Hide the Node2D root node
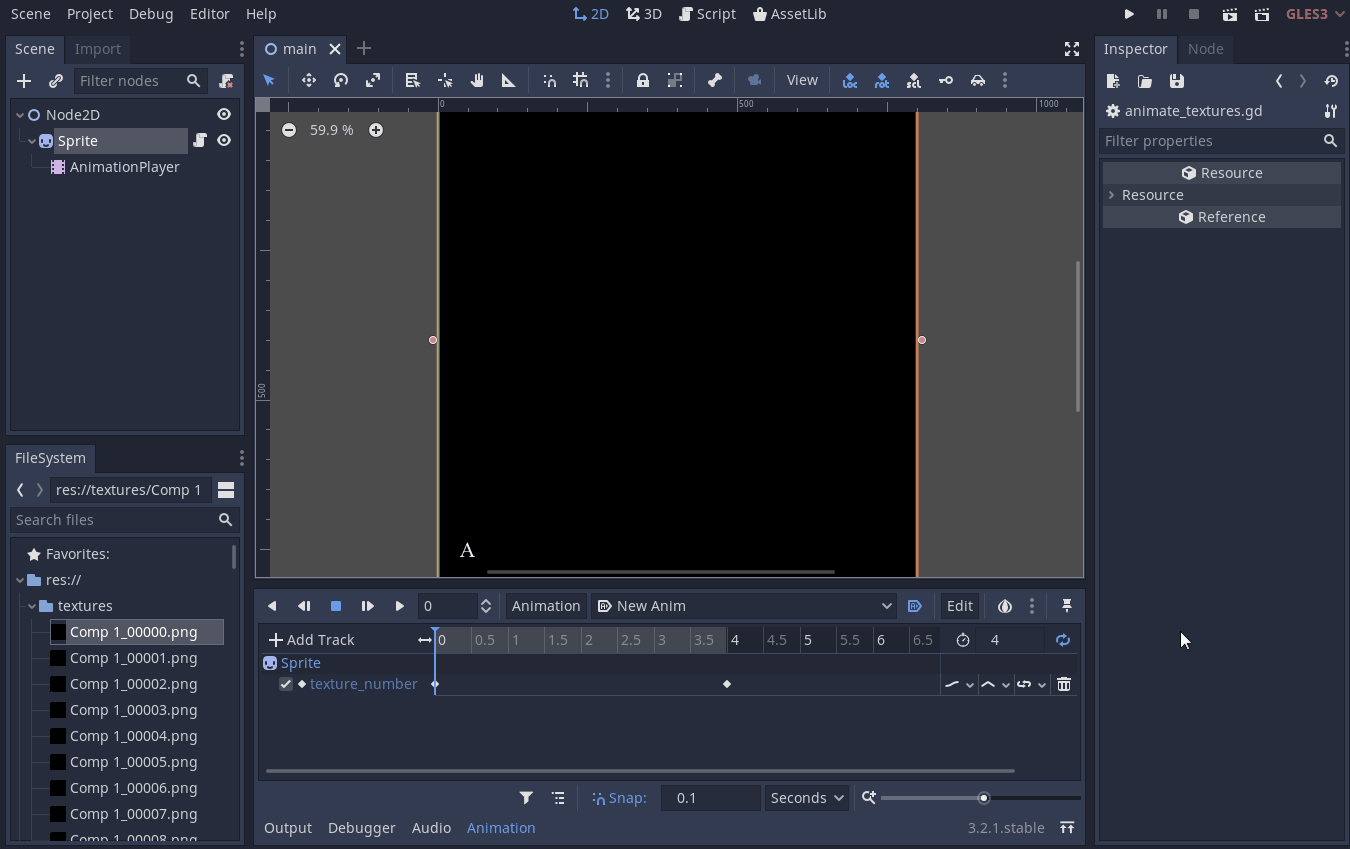This screenshot has width=1350, height=849. (223, 113)
